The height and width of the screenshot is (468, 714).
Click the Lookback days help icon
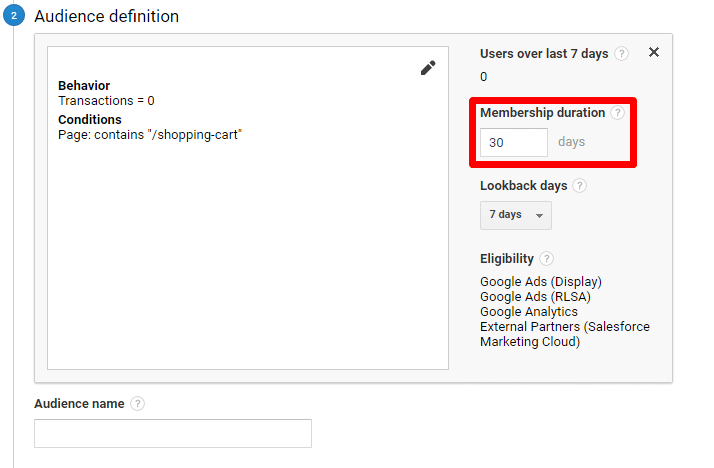pos(580,186)
